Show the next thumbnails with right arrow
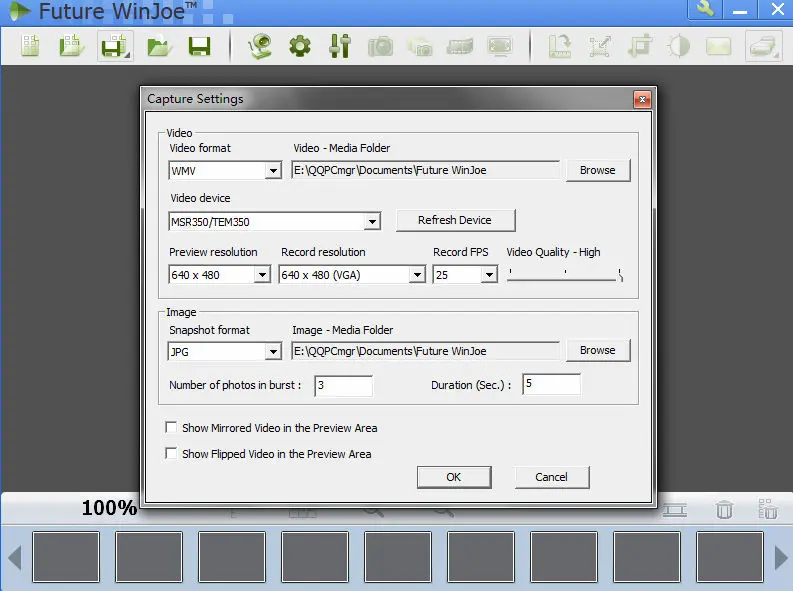 point(781,557)
